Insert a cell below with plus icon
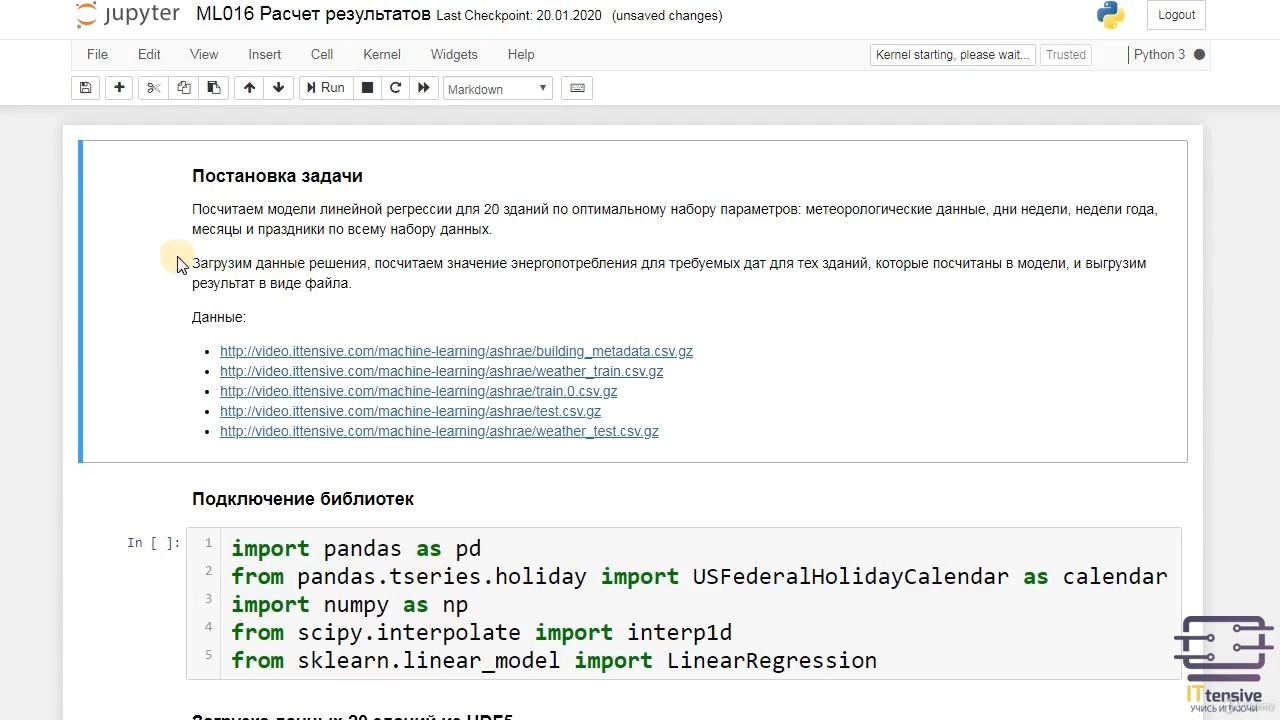This screenshot has height=720, width=1280. tap(119, 88)
